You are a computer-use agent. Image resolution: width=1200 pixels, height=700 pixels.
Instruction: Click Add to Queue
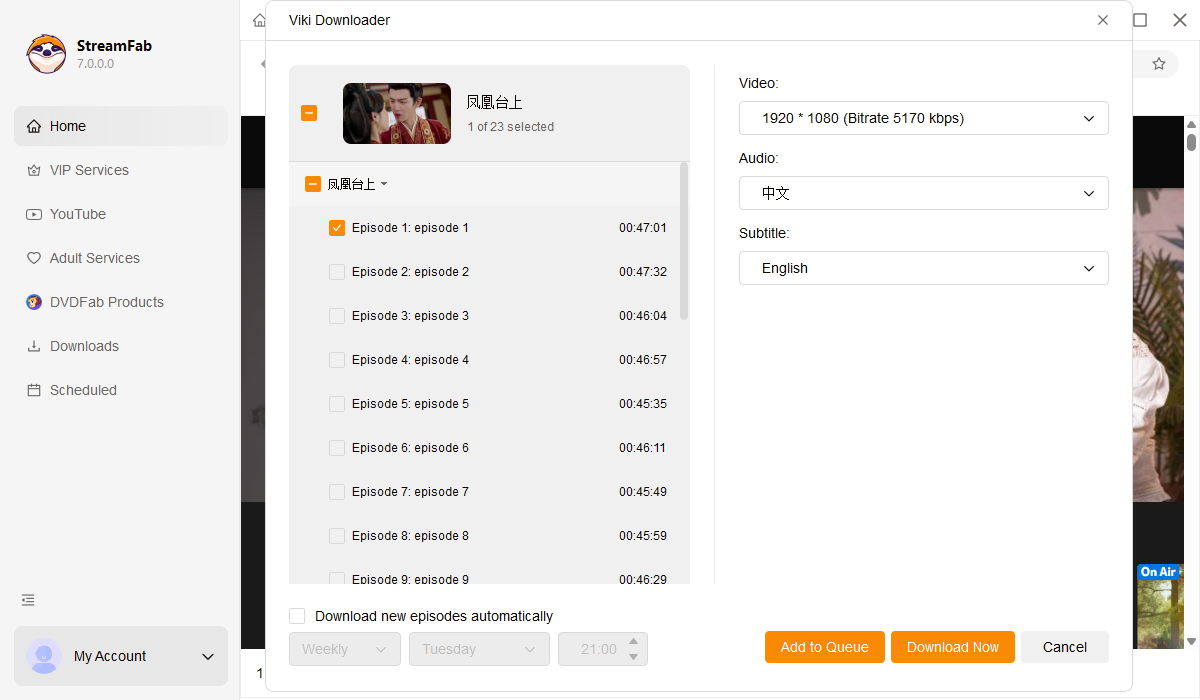point(824,647)
